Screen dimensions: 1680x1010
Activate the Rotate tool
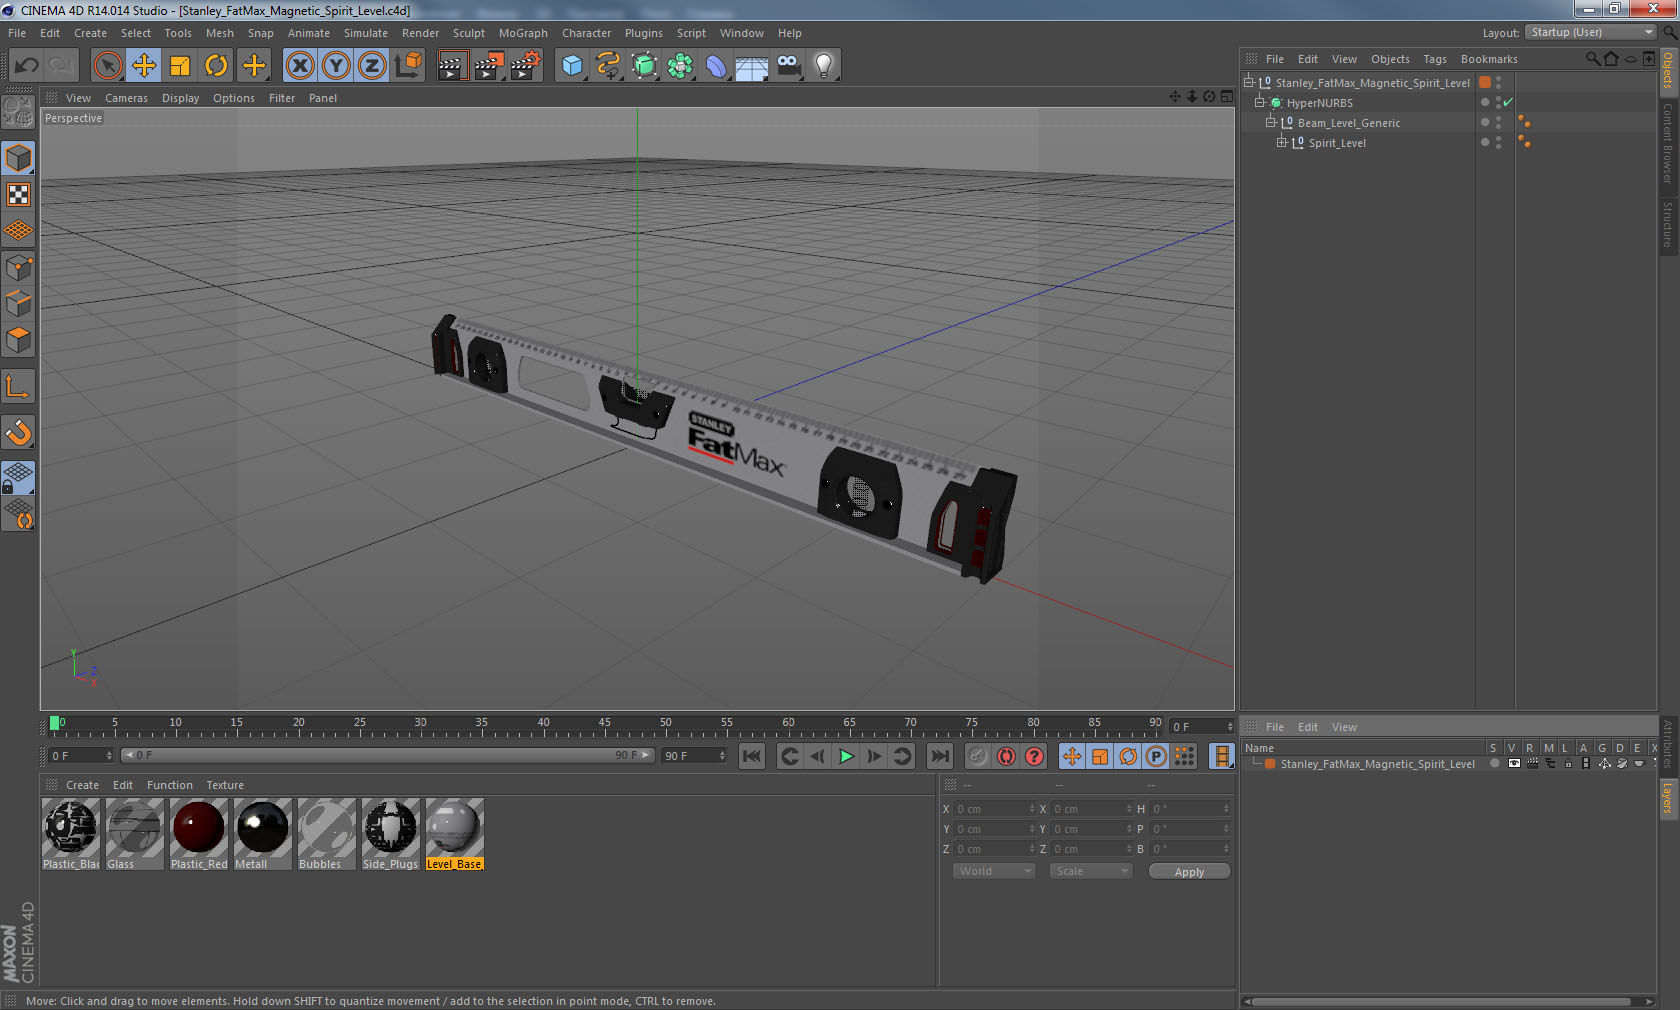(216, 66)
